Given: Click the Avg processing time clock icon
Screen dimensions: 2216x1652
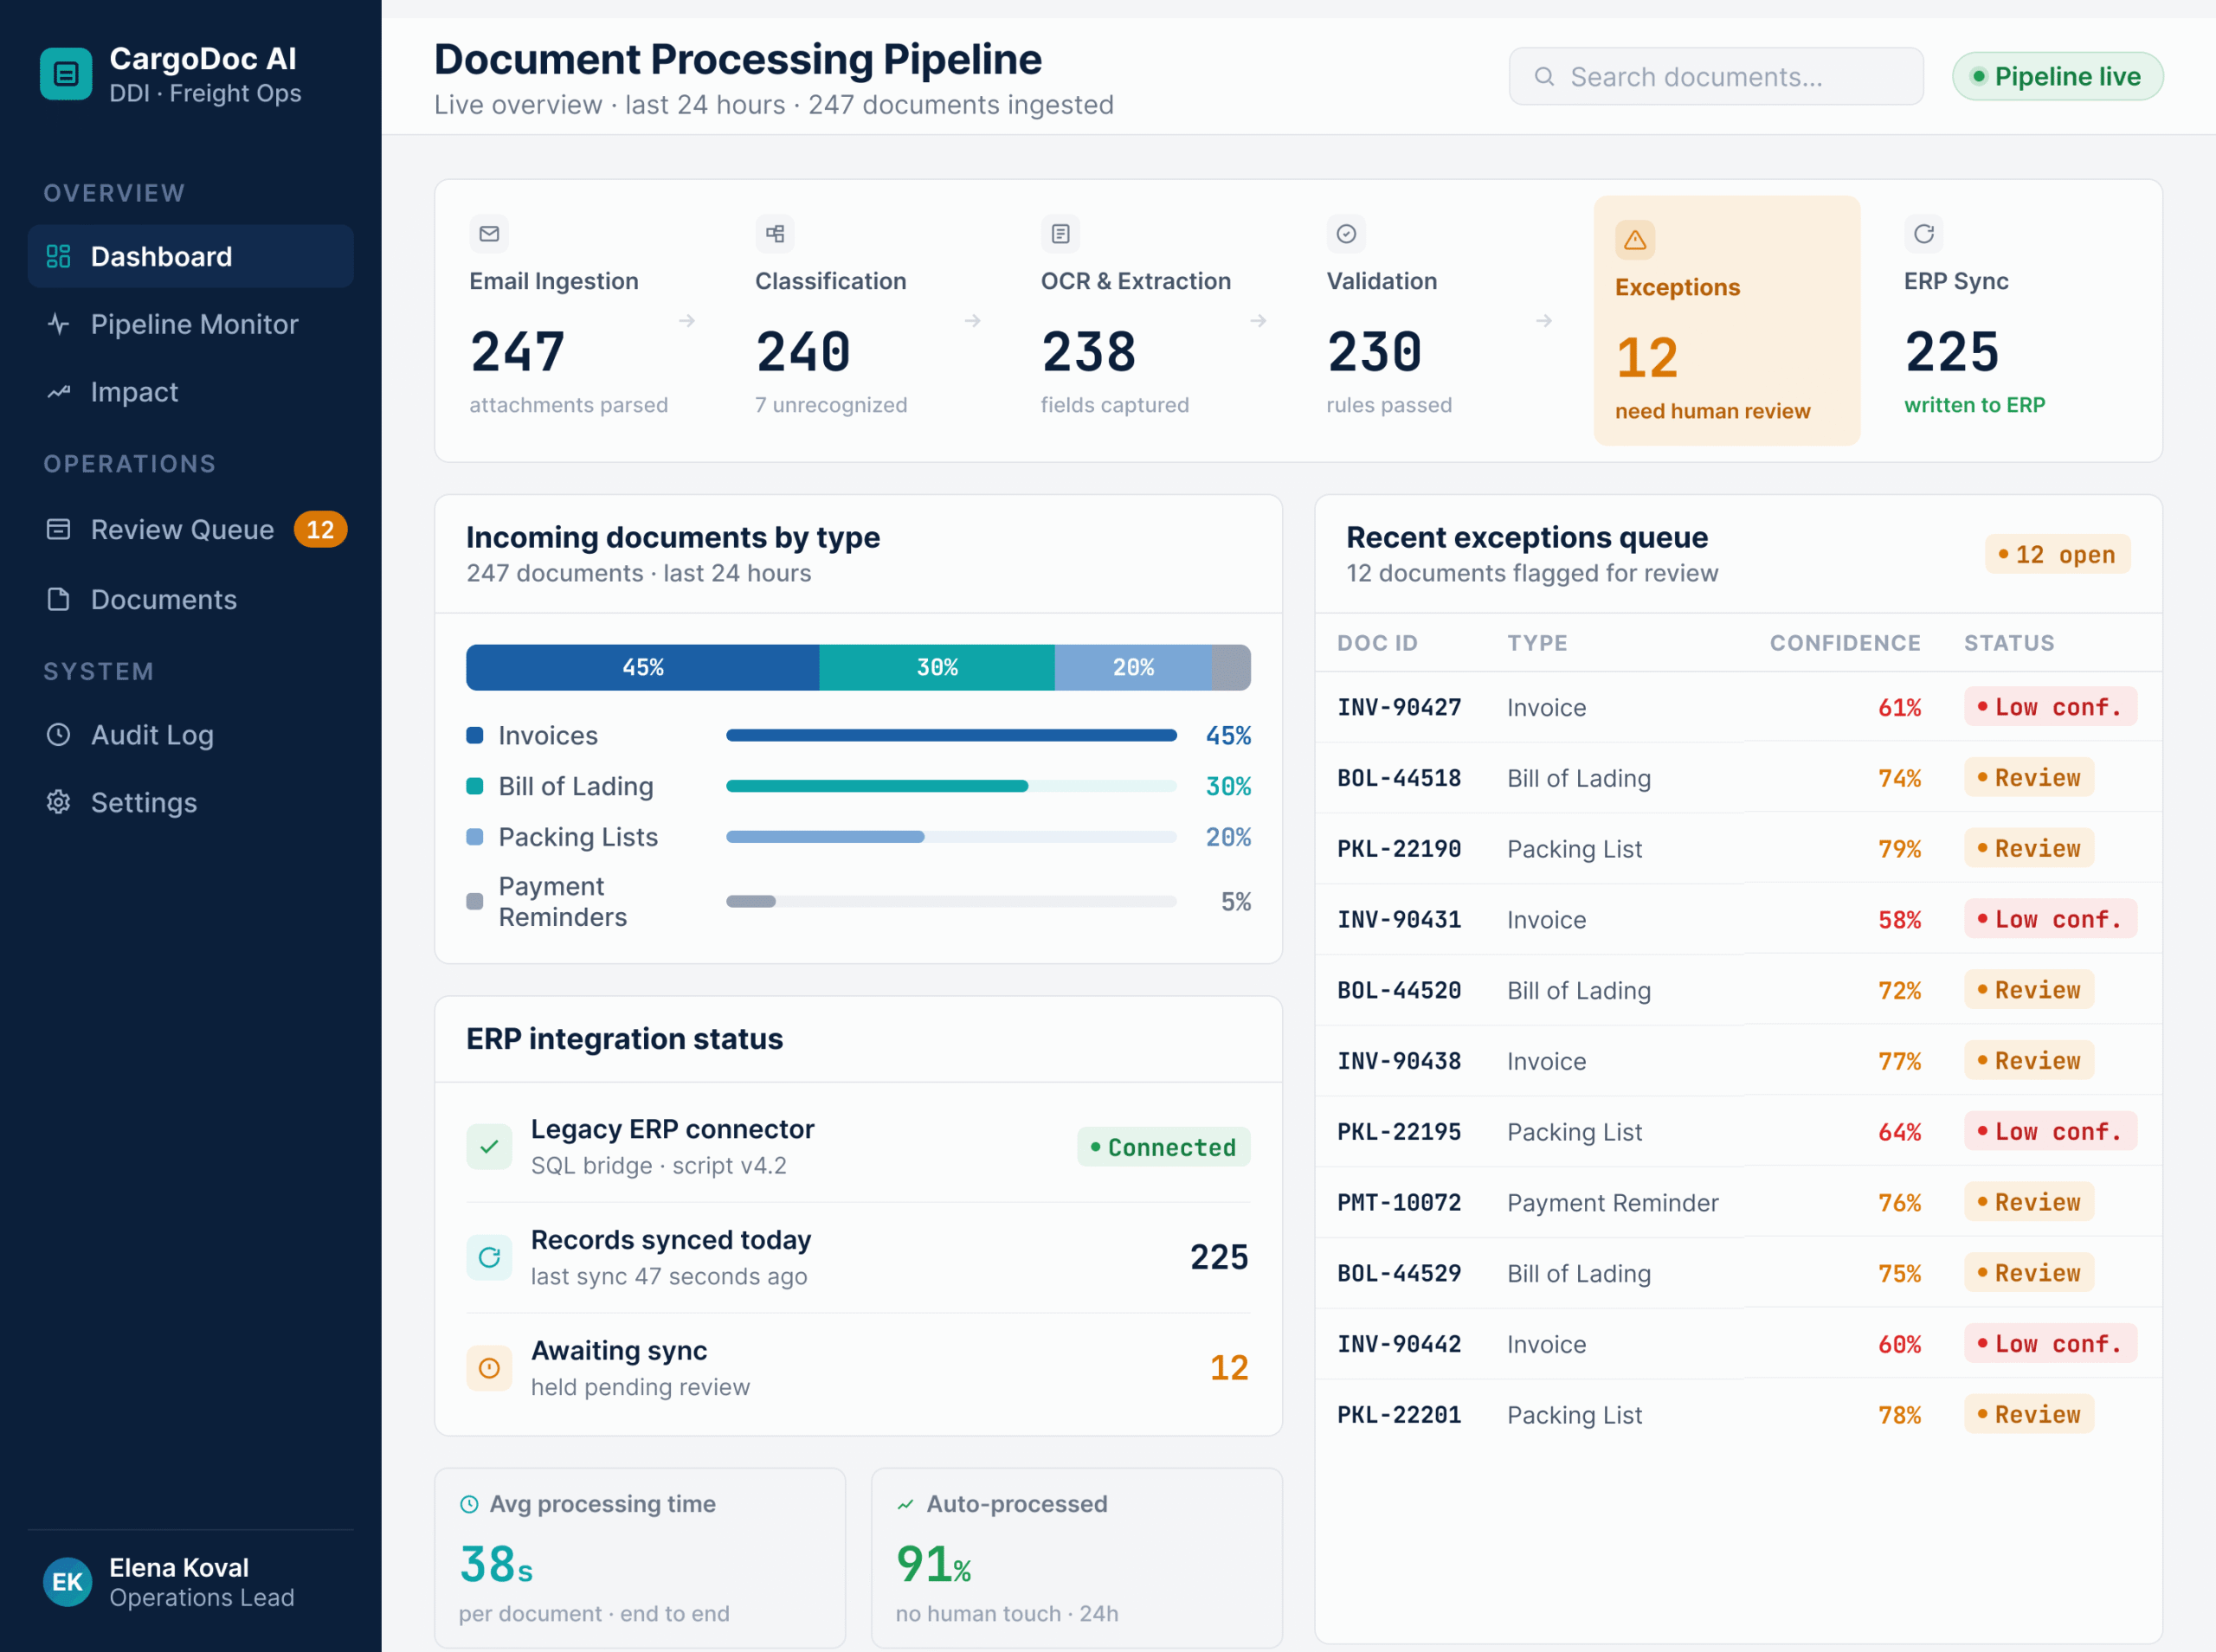Looking at the screenshot, I should (469, 1504).
